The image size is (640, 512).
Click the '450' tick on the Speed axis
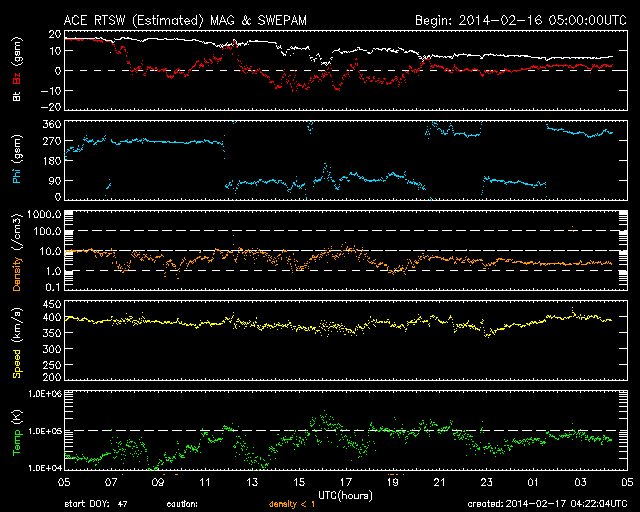tap(52, 304)
